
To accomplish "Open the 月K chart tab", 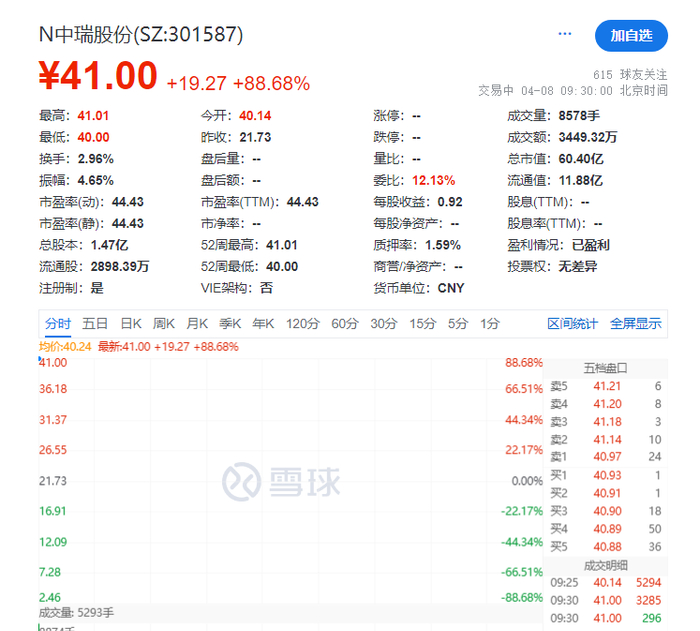I will (x=197, y=323).
